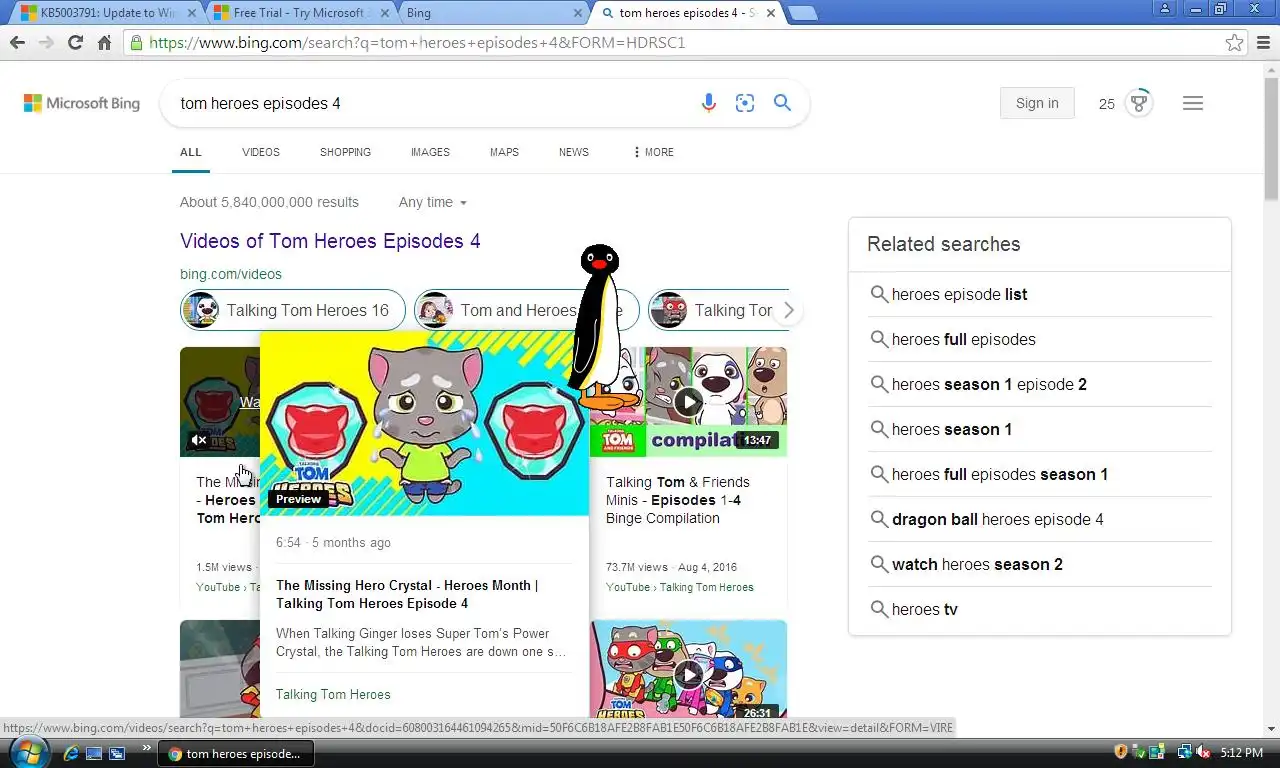Image resolution: width=1280 pixels, height=768 pixels.
Task: Select the MAPS search category
Action: click(x=504, y=152)
